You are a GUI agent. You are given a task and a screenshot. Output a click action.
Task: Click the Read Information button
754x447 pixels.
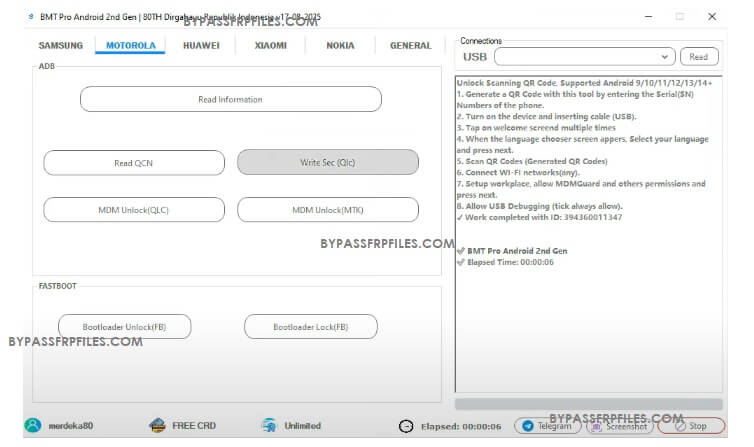230,99
